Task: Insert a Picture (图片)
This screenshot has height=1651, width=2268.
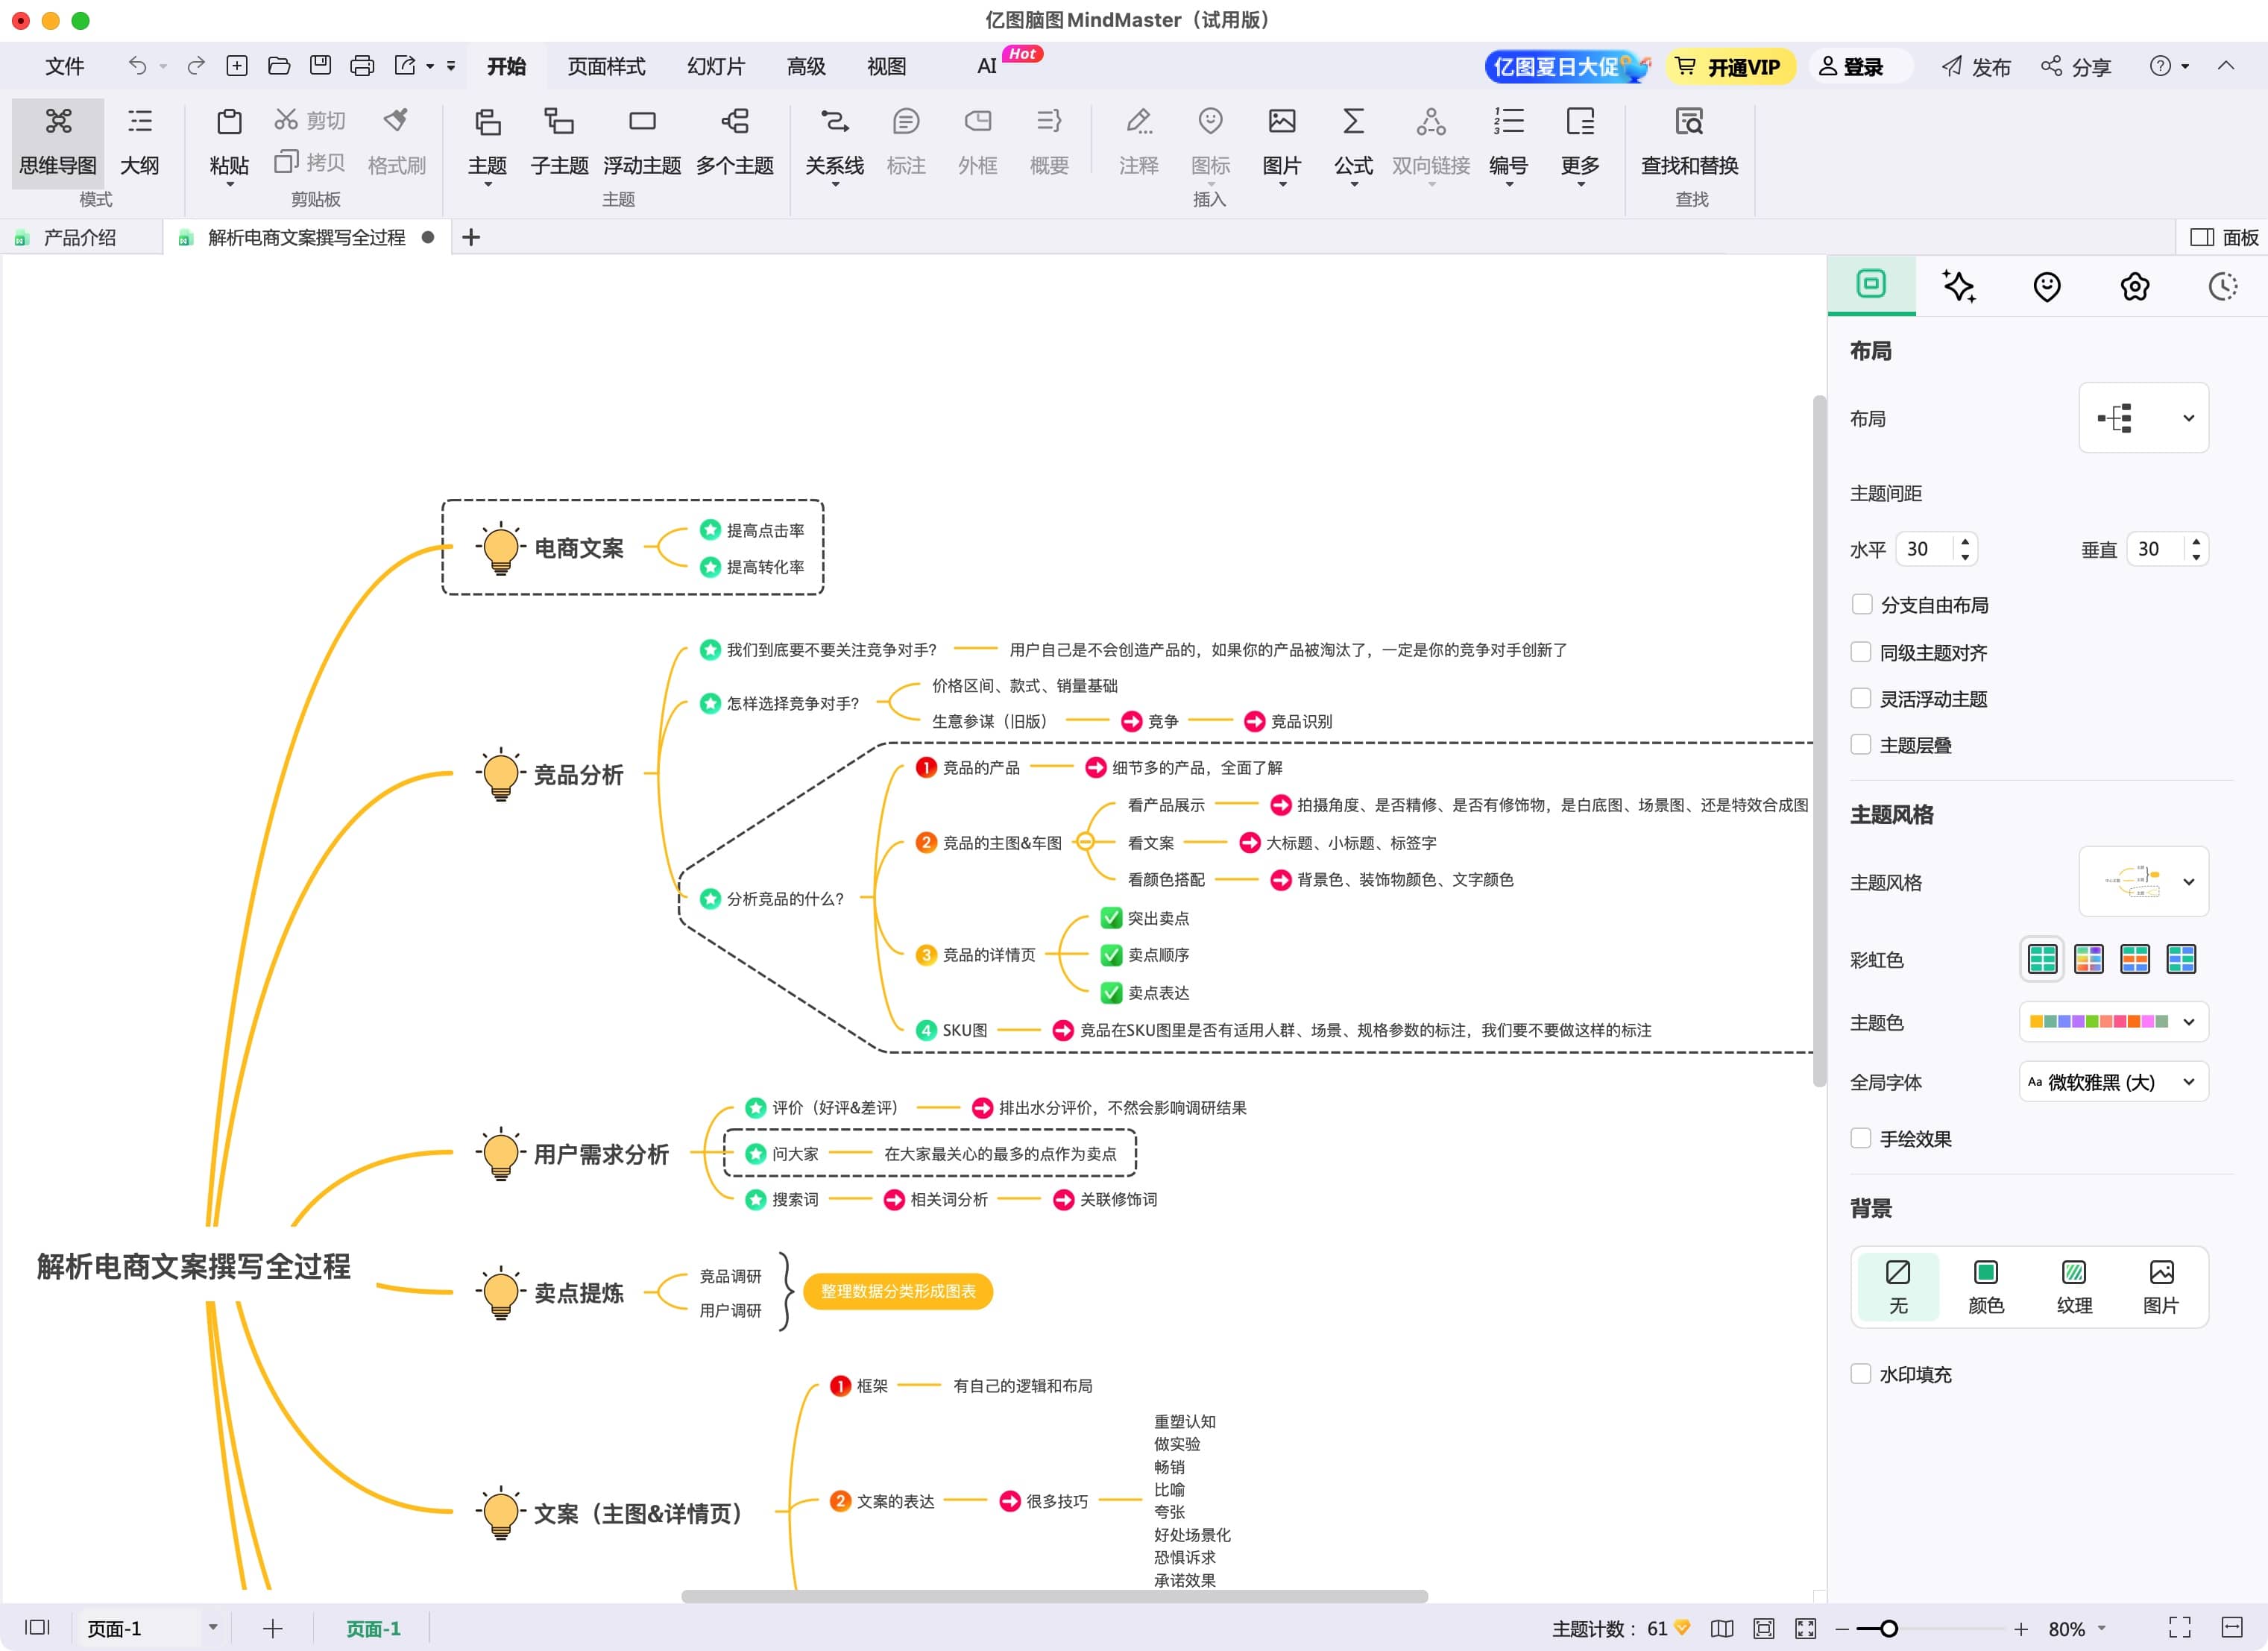Action: tap(1282, 142)
